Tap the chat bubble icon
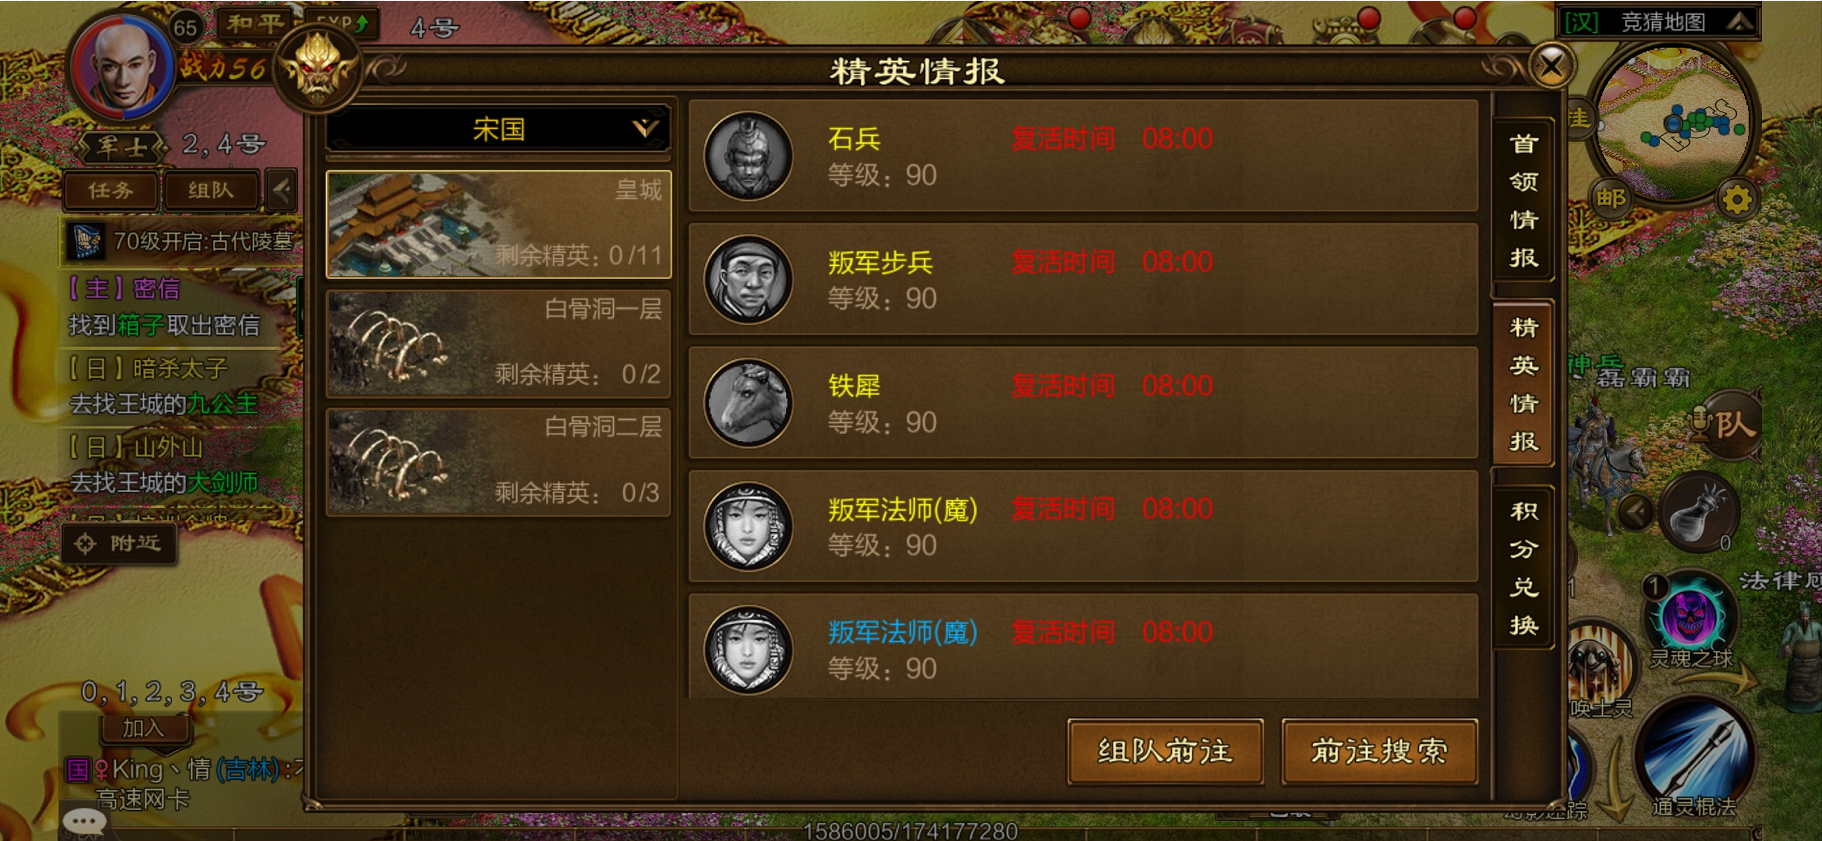1822x841 pixels. pos(84,822)
